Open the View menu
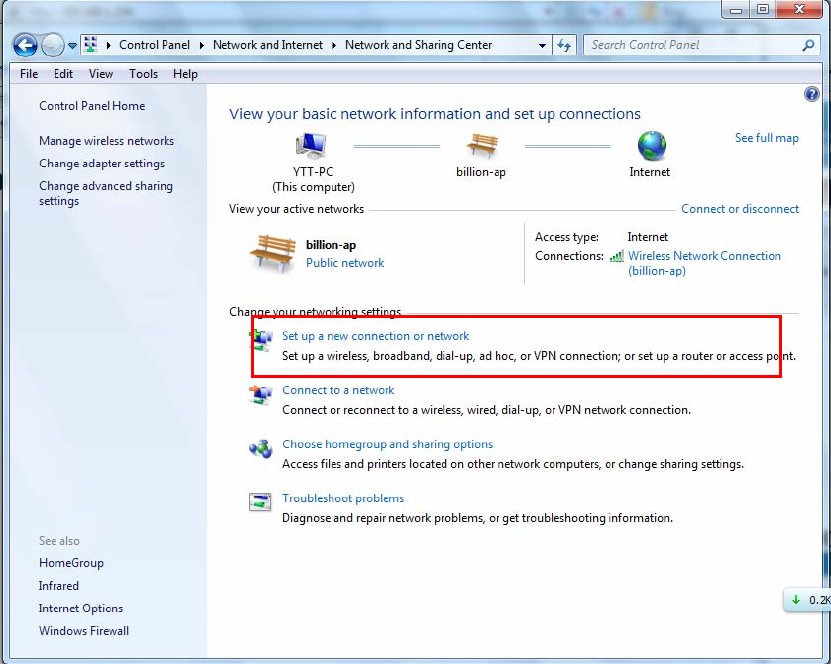 (x=101, y=74)
